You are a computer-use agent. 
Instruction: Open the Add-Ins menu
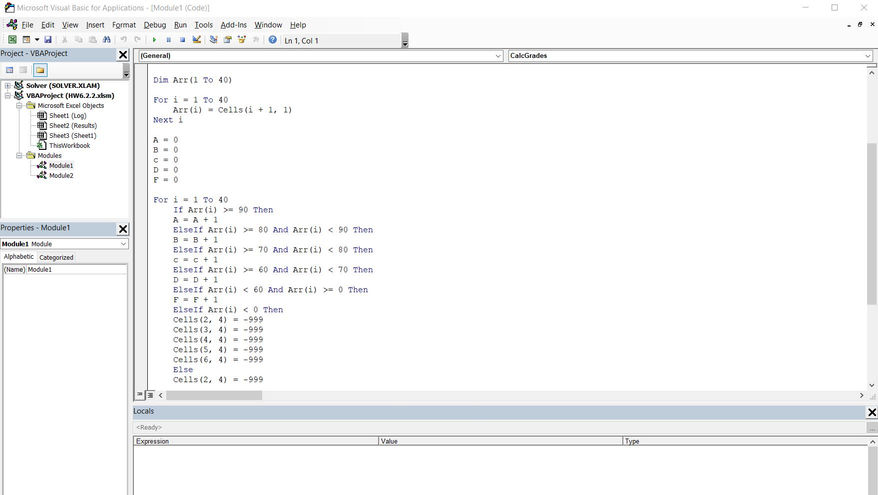coord(233,25)
